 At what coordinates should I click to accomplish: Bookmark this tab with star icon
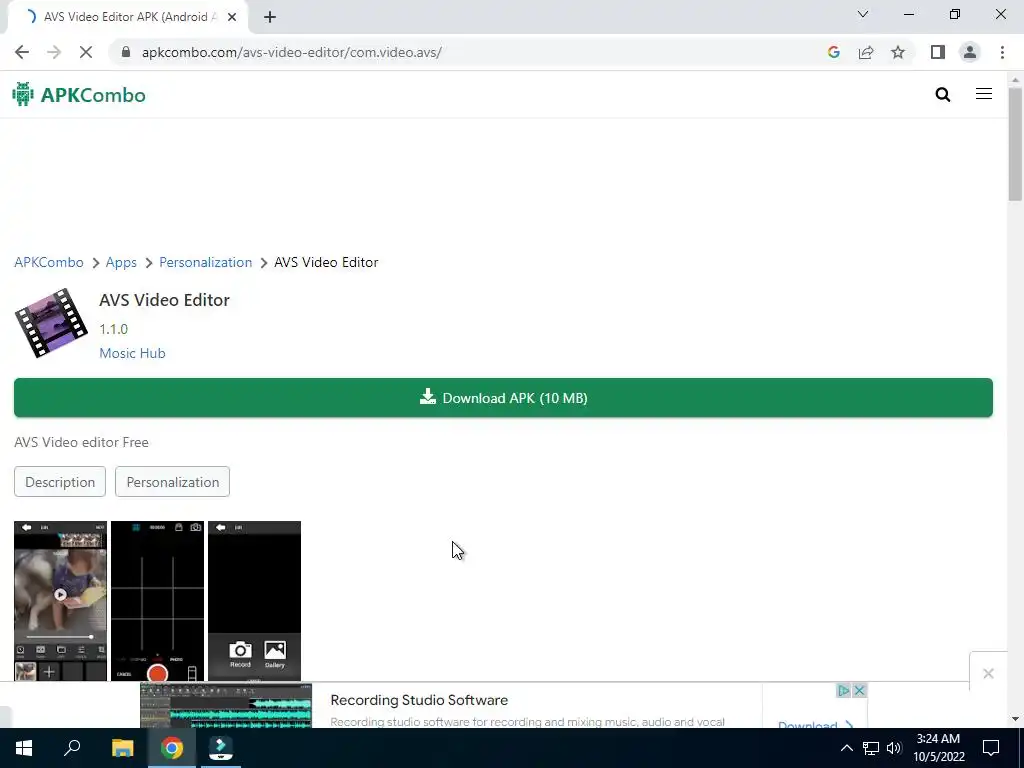coord(898,52)
